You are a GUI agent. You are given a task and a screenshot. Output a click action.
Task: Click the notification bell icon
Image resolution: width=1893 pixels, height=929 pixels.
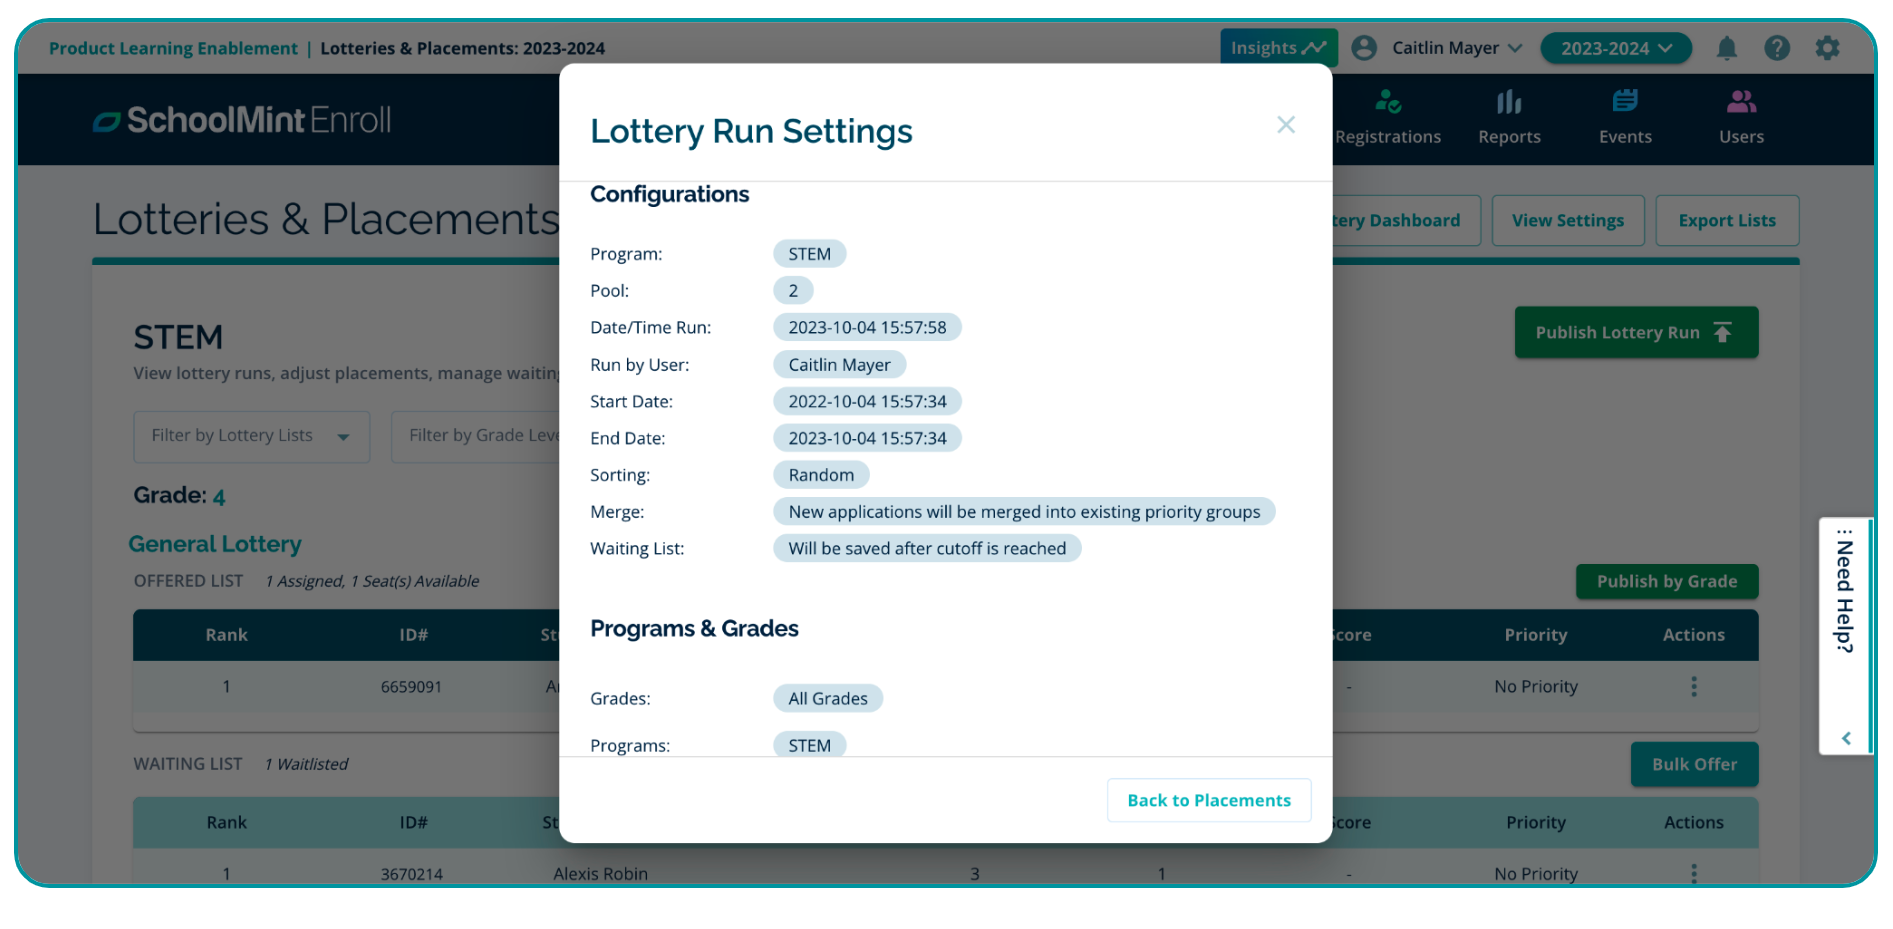[x=1726, y=48]
